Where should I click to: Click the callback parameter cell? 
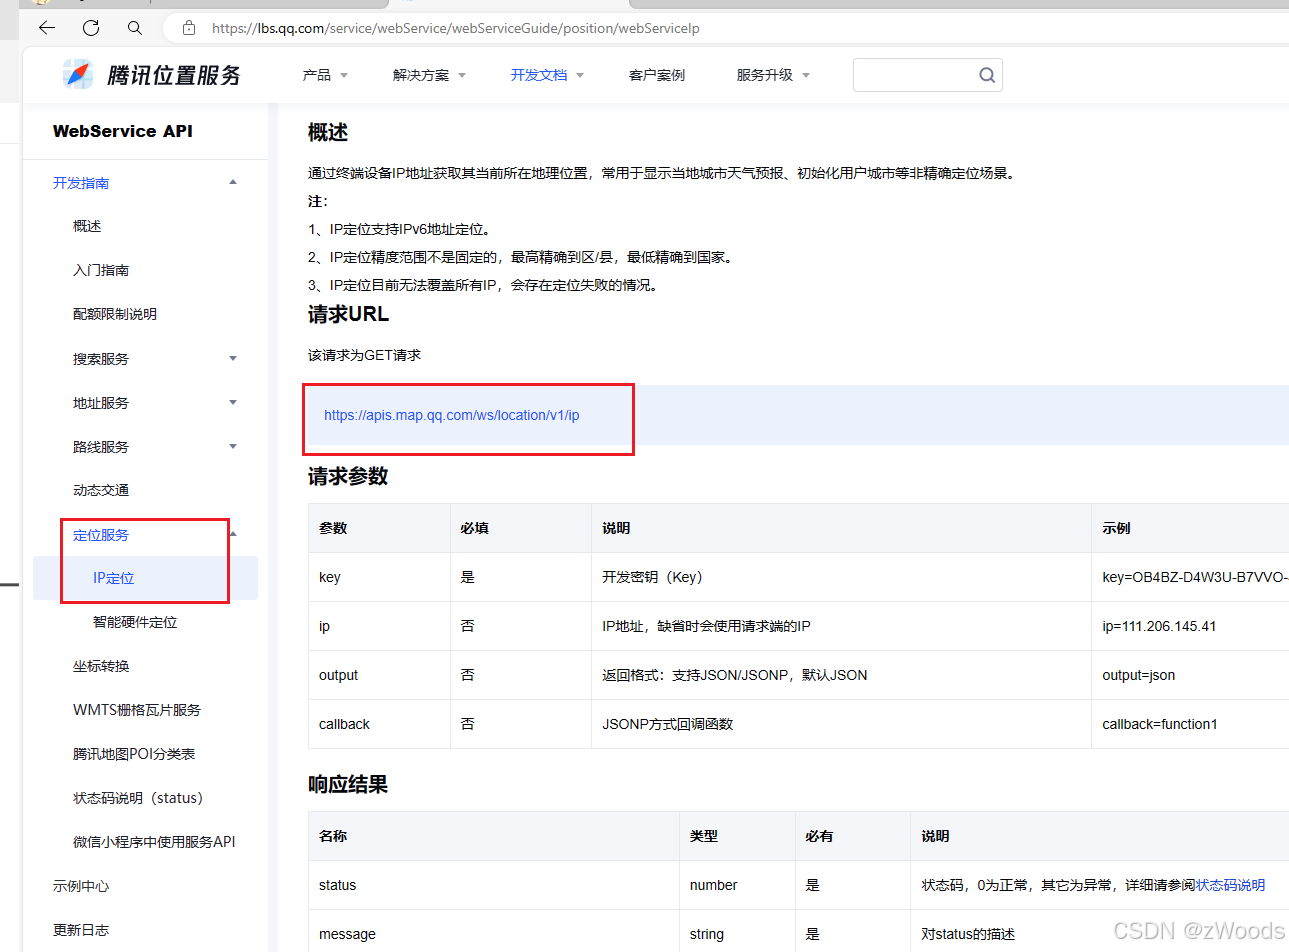379,724
